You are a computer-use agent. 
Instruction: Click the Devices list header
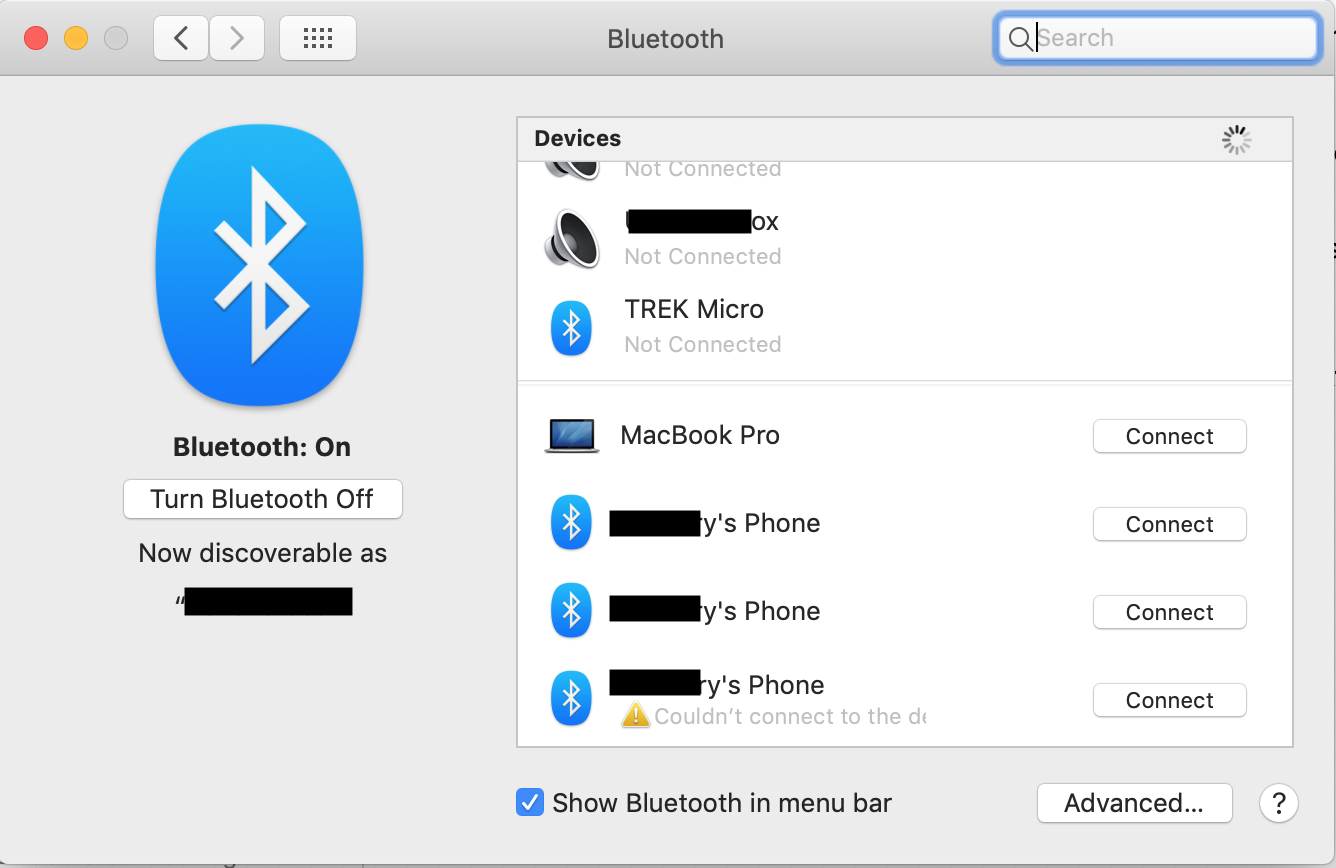pos(905,139)
